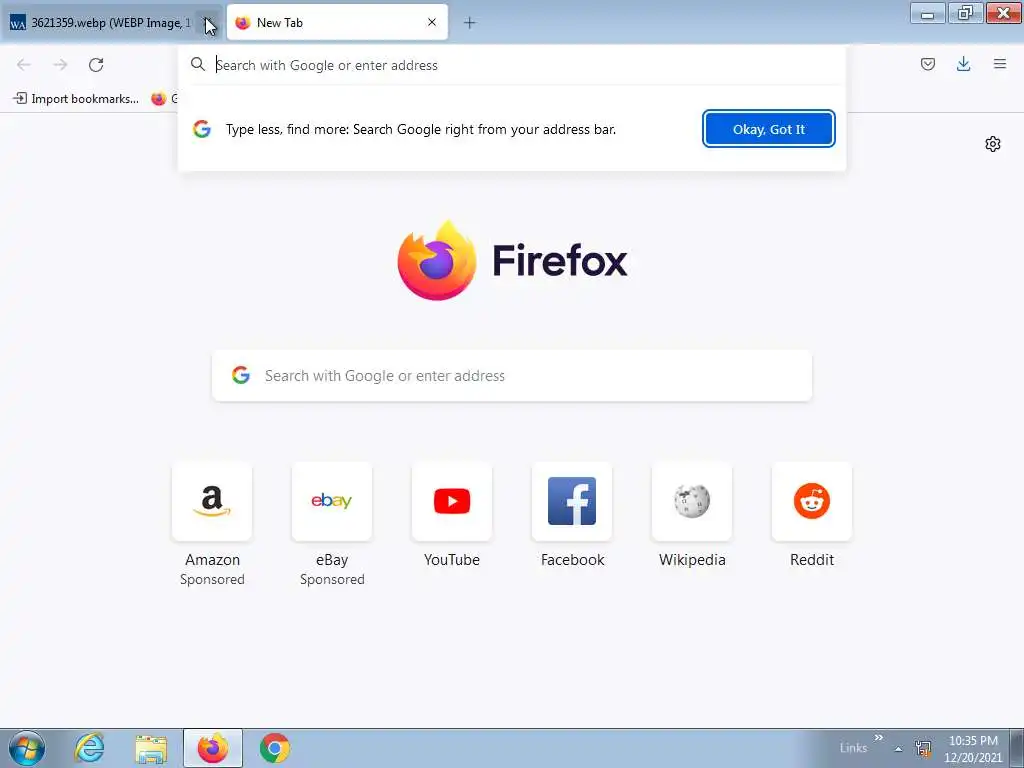Click the Google logo in suggestion tip

point(202,129)
